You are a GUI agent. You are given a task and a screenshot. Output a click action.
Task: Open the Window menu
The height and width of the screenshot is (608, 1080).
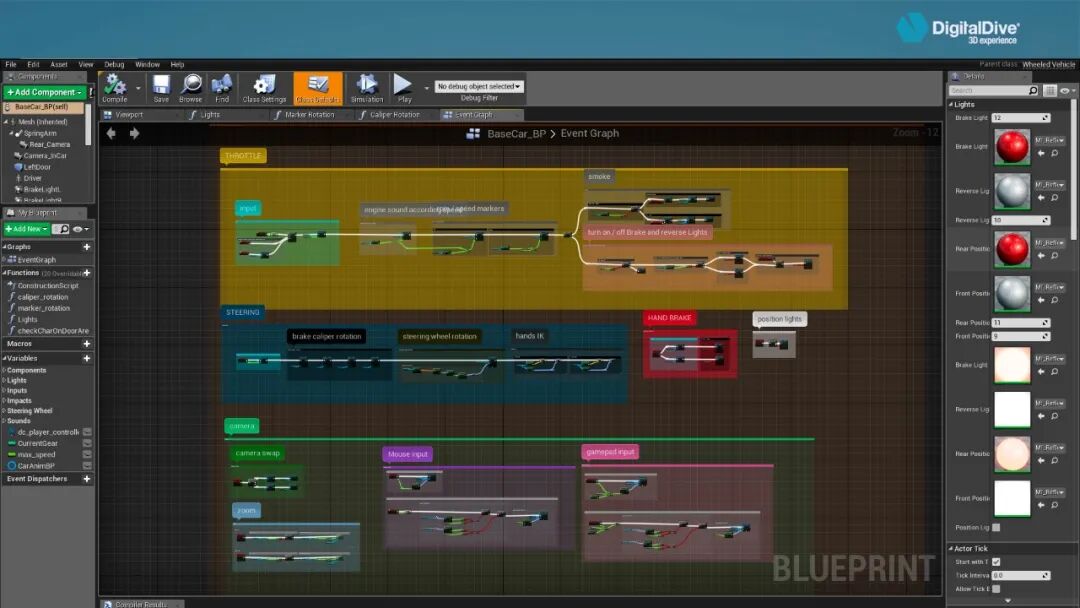pos(147,65)
